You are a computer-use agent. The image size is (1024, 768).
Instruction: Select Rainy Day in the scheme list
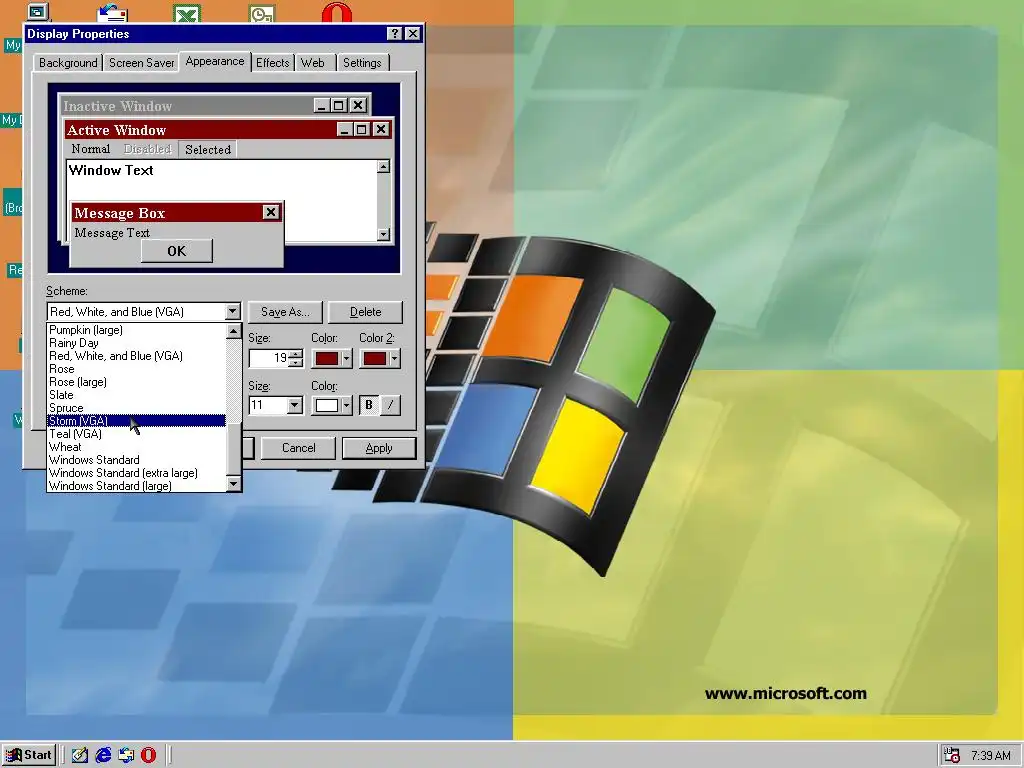tap(136, 343)
